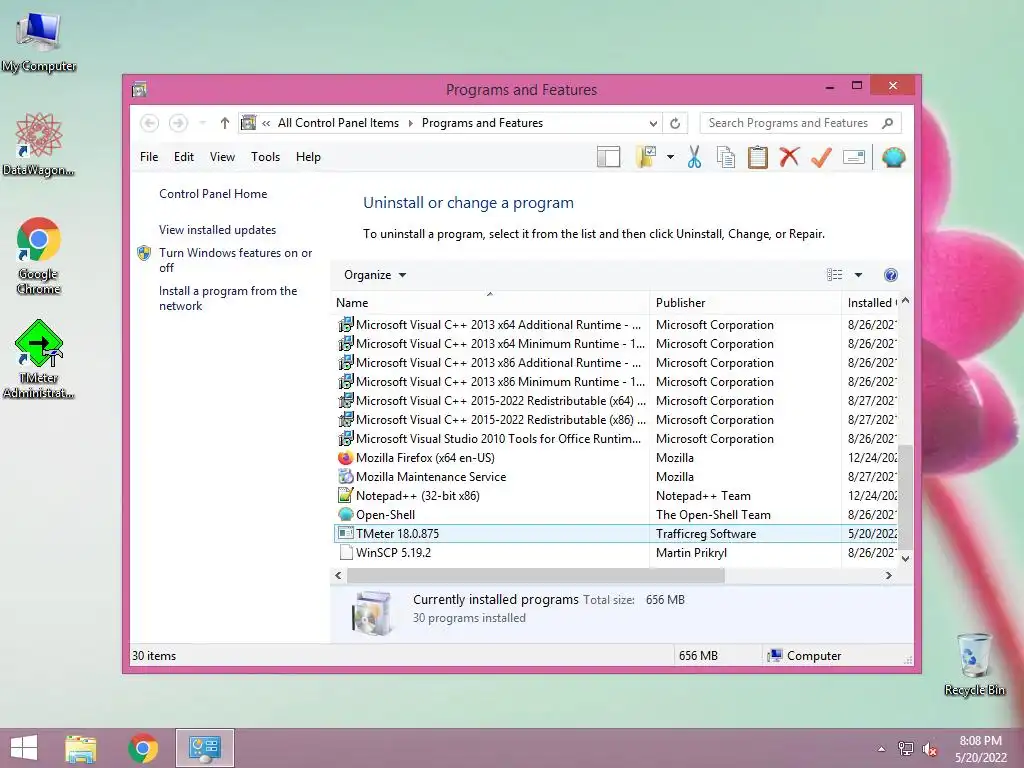
Task: Select the Recycle Bin desktop icon
Action: click(x=974, y=664)
